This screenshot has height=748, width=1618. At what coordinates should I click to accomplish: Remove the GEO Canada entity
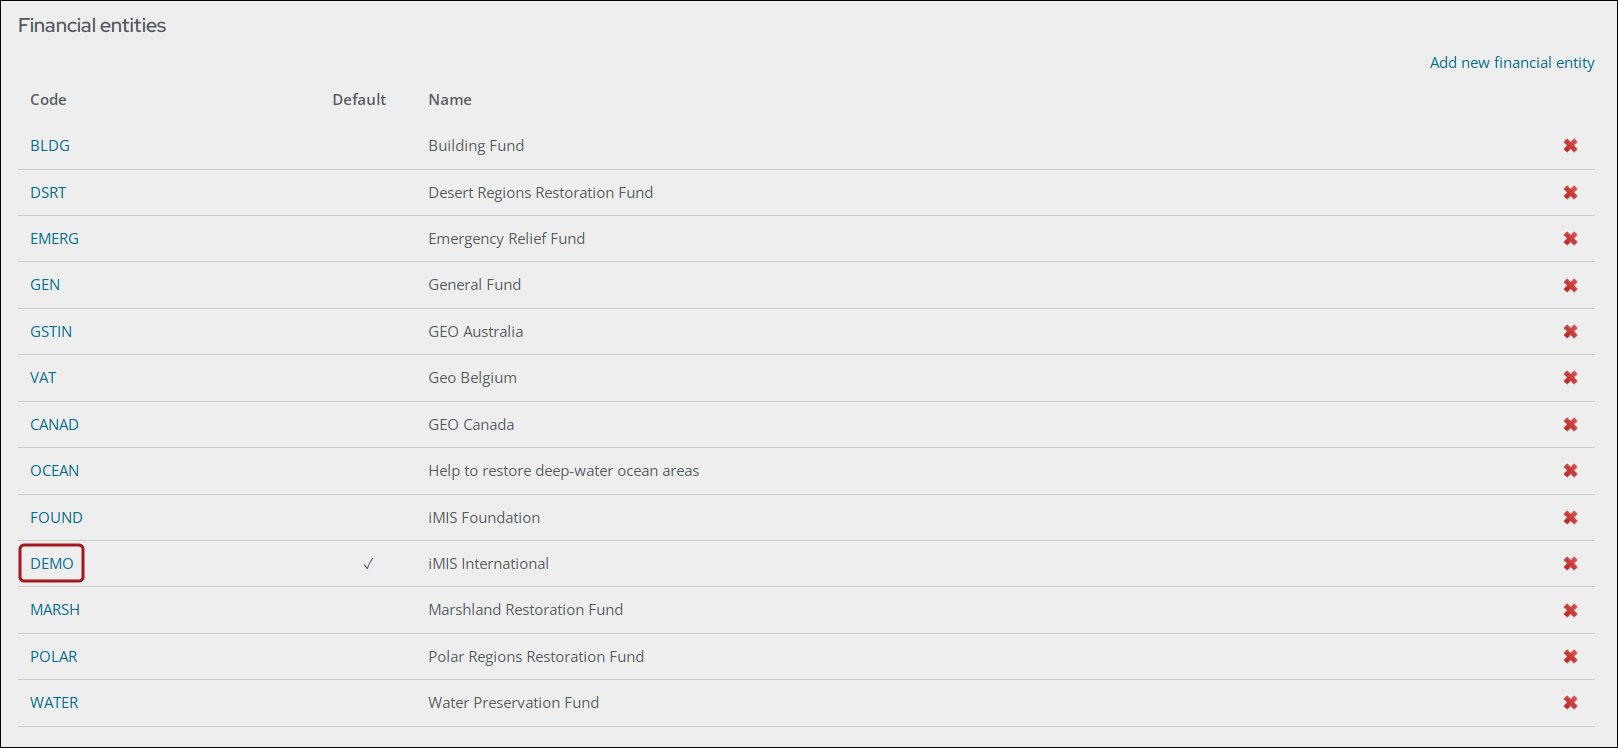pos(1570,425)
